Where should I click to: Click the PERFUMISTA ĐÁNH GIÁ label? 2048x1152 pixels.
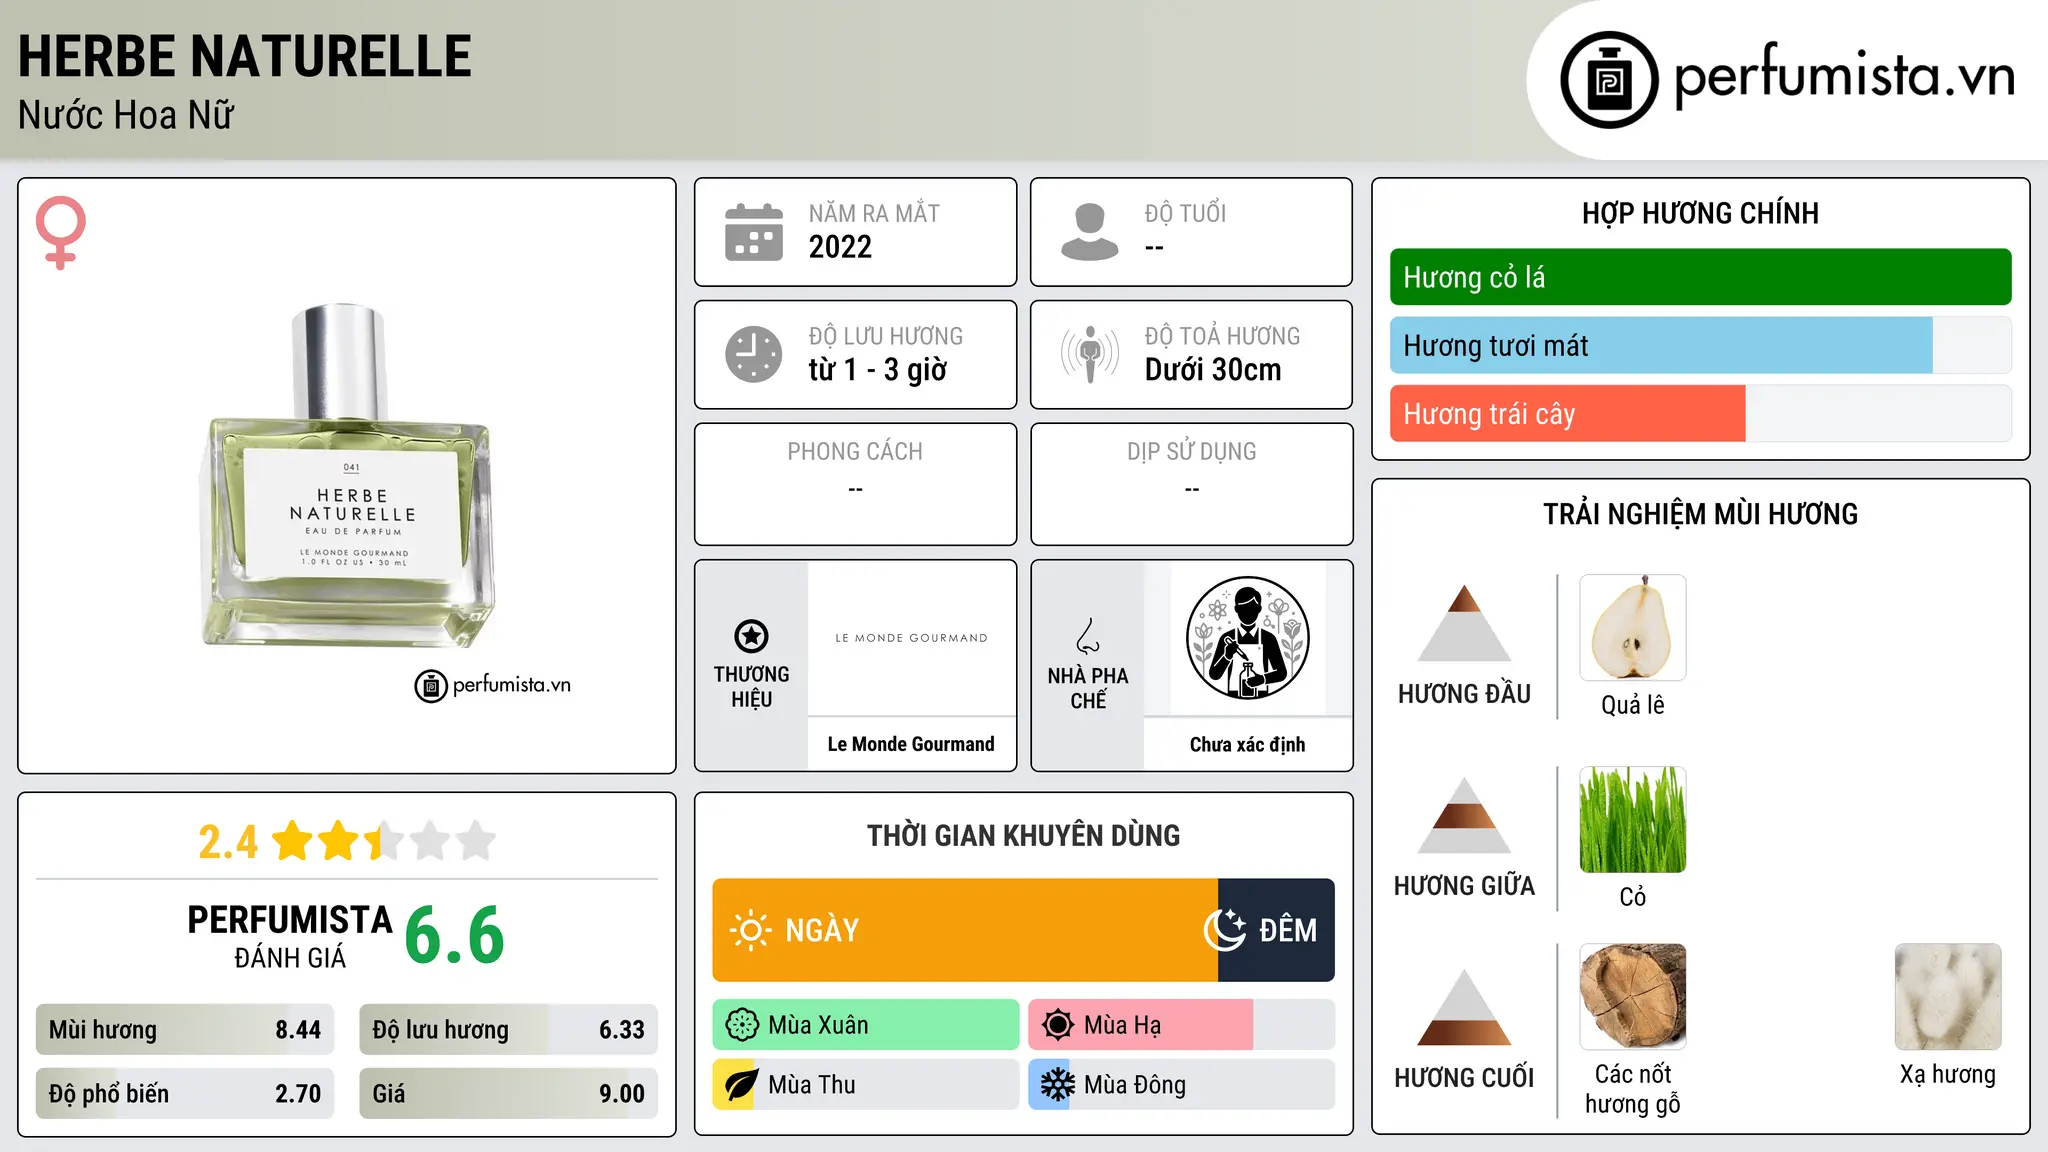[x=290, y=936]
